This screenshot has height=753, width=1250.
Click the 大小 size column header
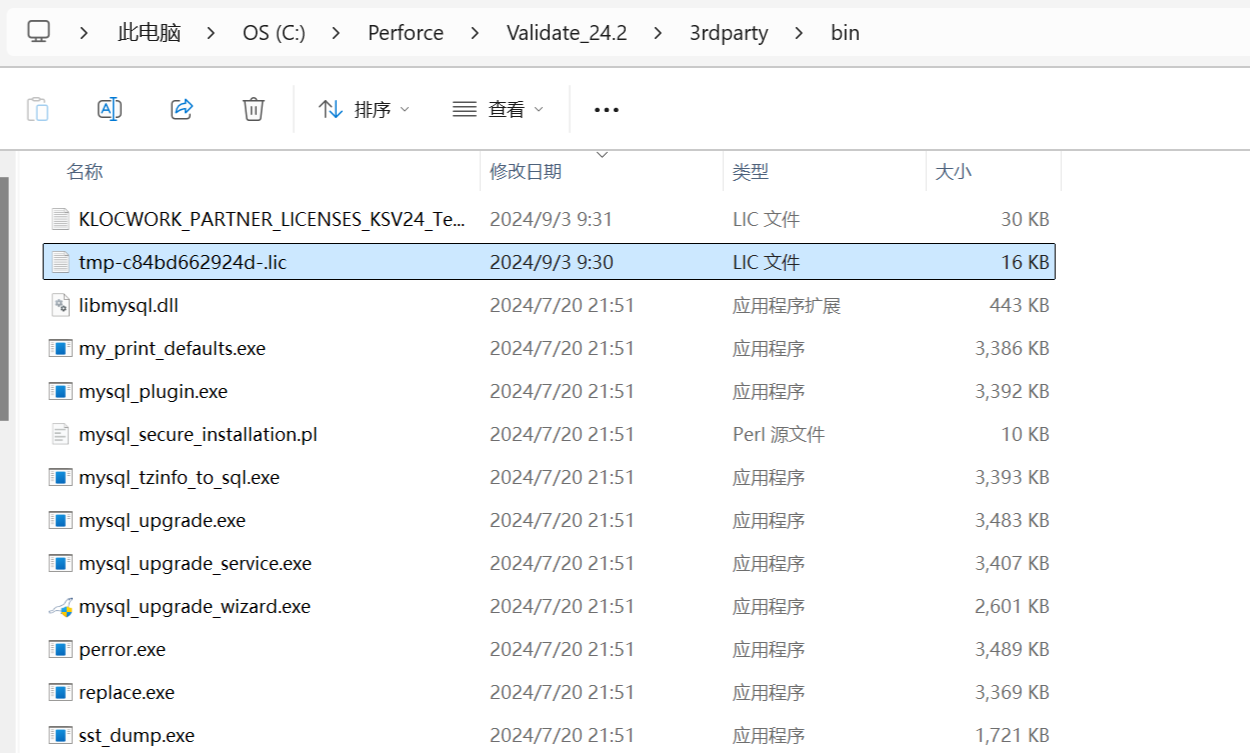[x=952, y=172]
